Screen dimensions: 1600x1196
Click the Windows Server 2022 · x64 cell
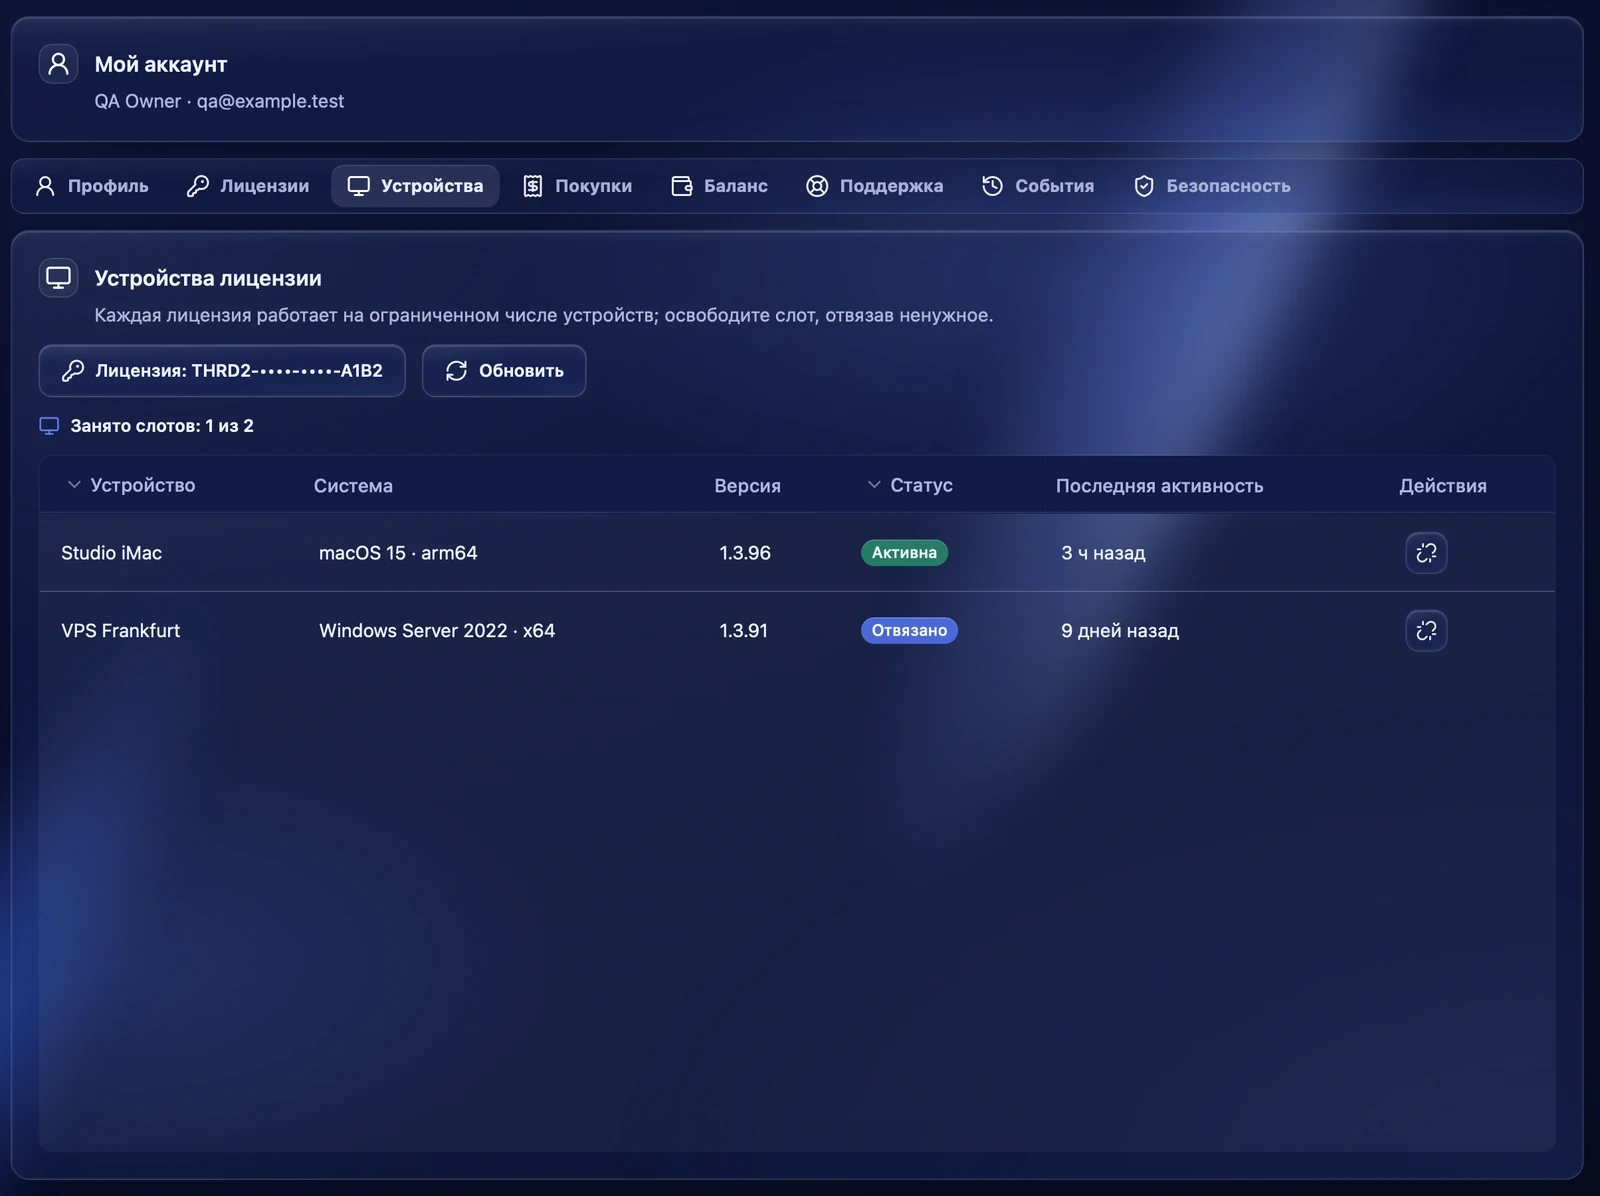(437, 631)
